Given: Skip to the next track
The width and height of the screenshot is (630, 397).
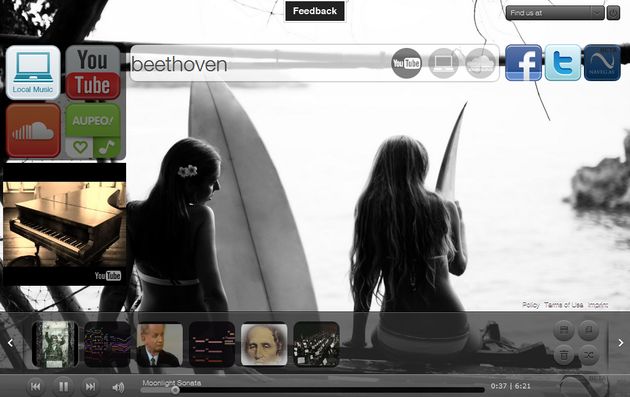Looking at the screenshot, I should [90, 387].
